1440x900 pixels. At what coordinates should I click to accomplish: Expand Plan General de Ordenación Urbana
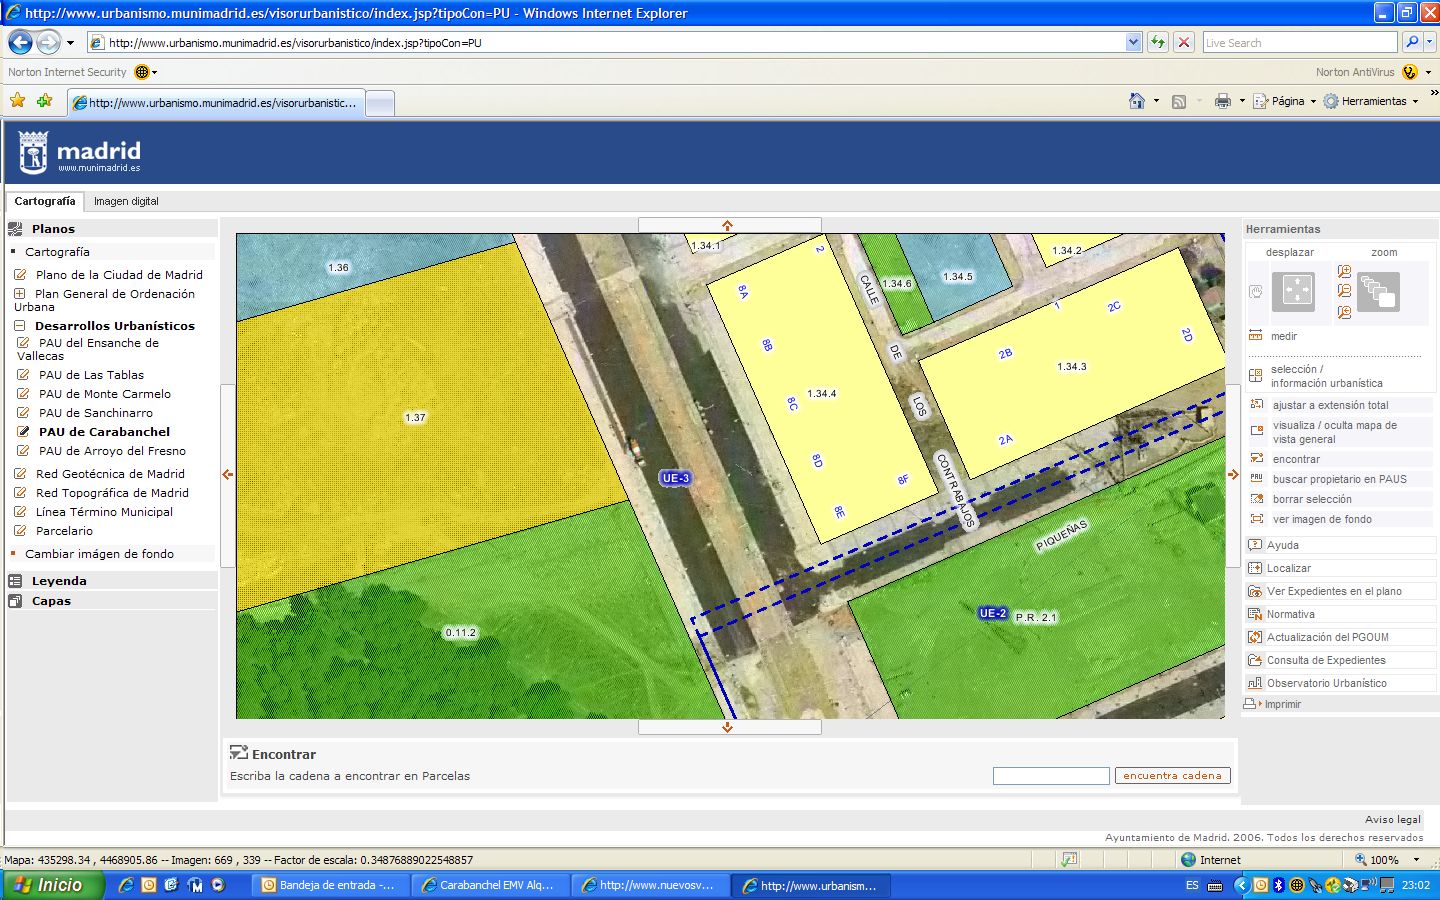(20, 294)
